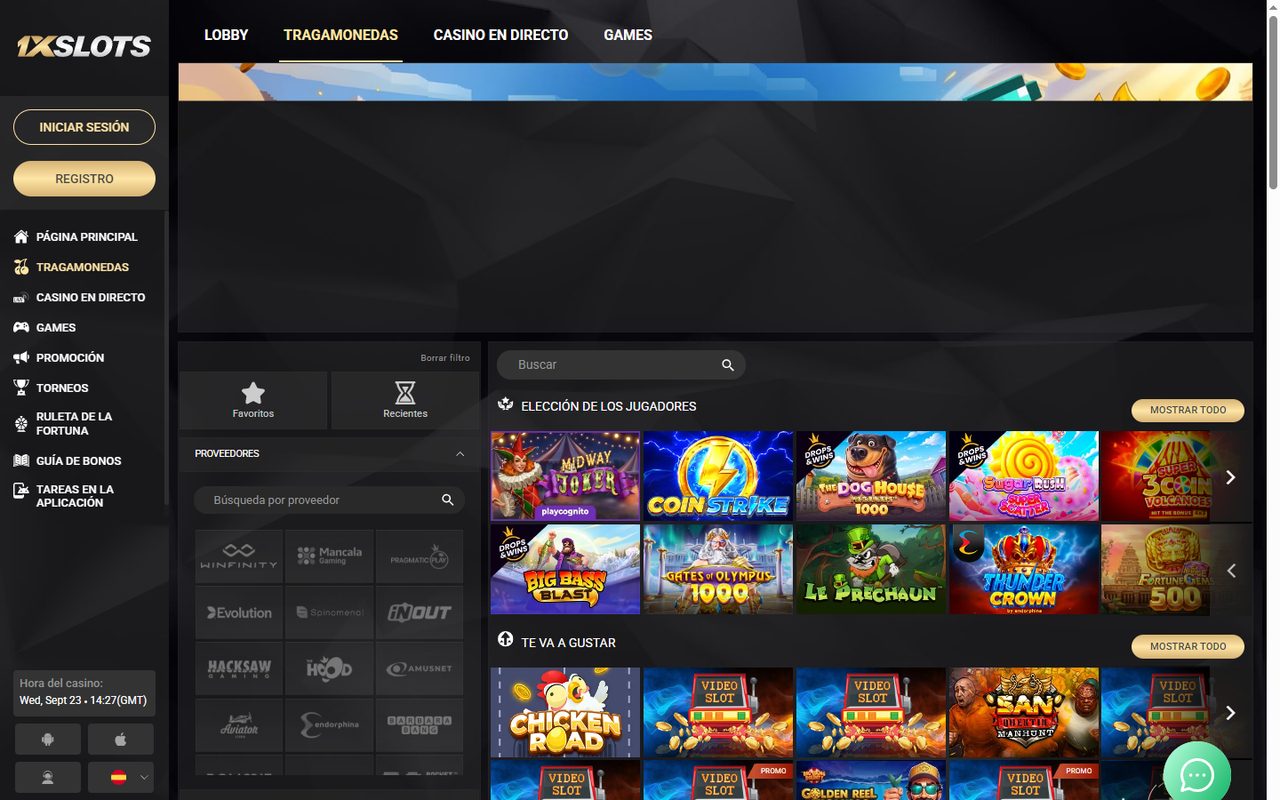Open the Apple iOS app download icon
Viewport: 1280px width, 800px height.
point(121,740)
